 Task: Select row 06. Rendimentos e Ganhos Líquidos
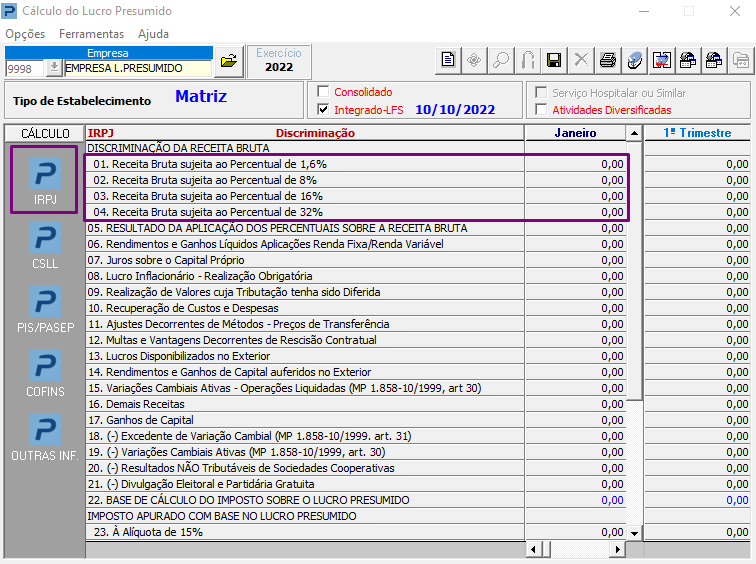[x=305, y=244]
